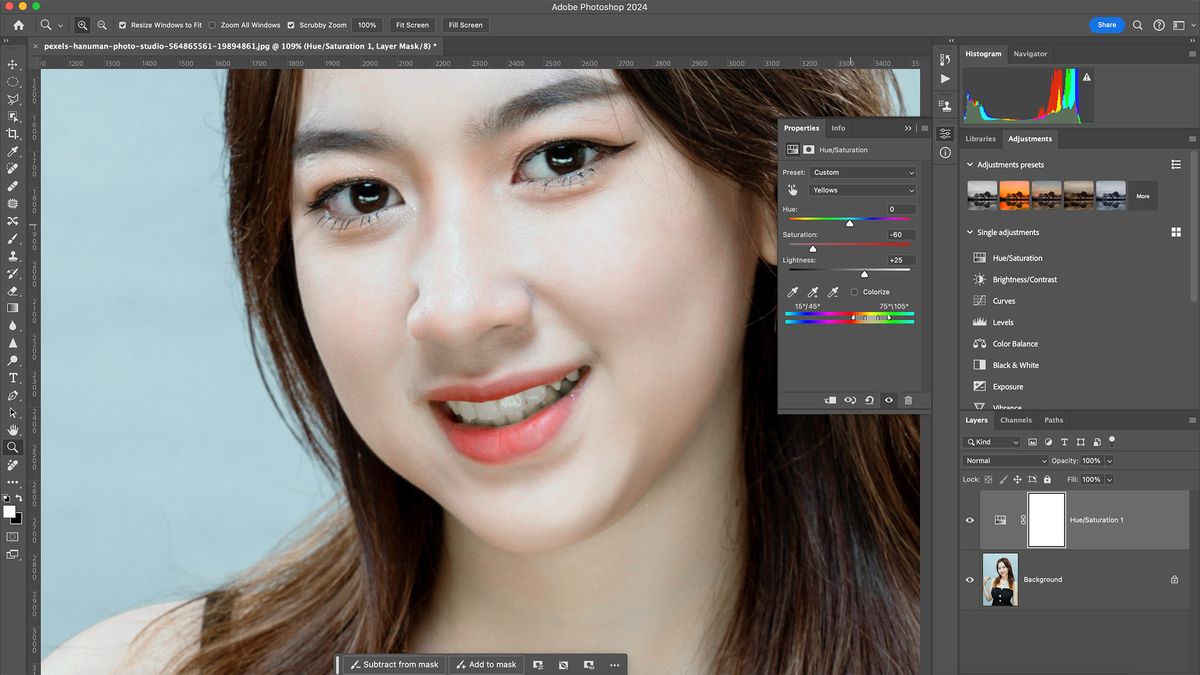Open the Curves adjustment
The width and height of the screenshot is (1200, 675).
pyautogui.click(x=1006, y=300)
